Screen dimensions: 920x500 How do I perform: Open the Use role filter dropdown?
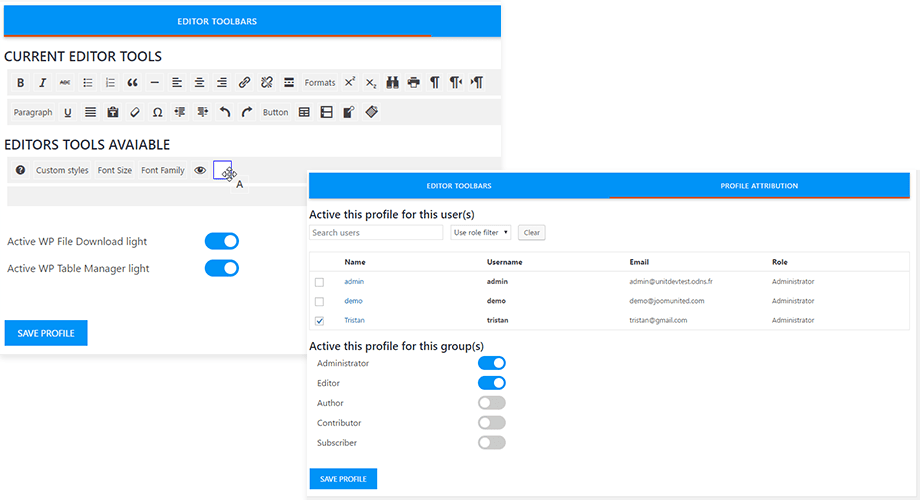pyautogui.click(x=480, y=233)
